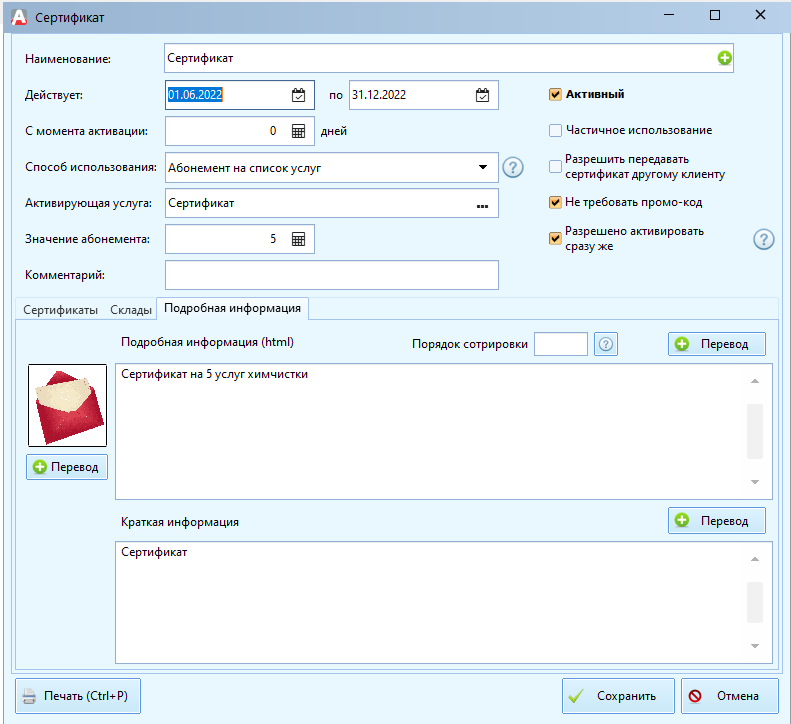Toggle Разрешено активировать сразу же checkbox
791x724 pixels.
(555, 238)
